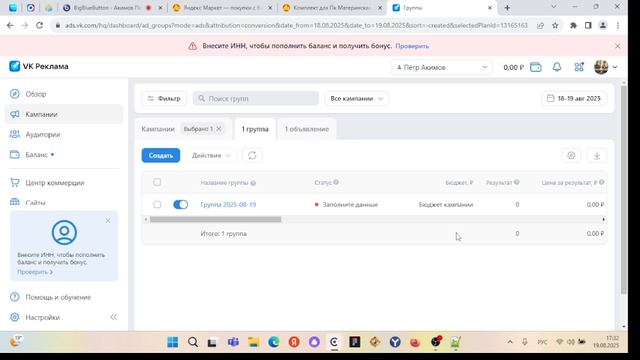The height and width of the screenshot is (360, 640).
Task: Click info icon next to Название группы
Action: [253, 183]
